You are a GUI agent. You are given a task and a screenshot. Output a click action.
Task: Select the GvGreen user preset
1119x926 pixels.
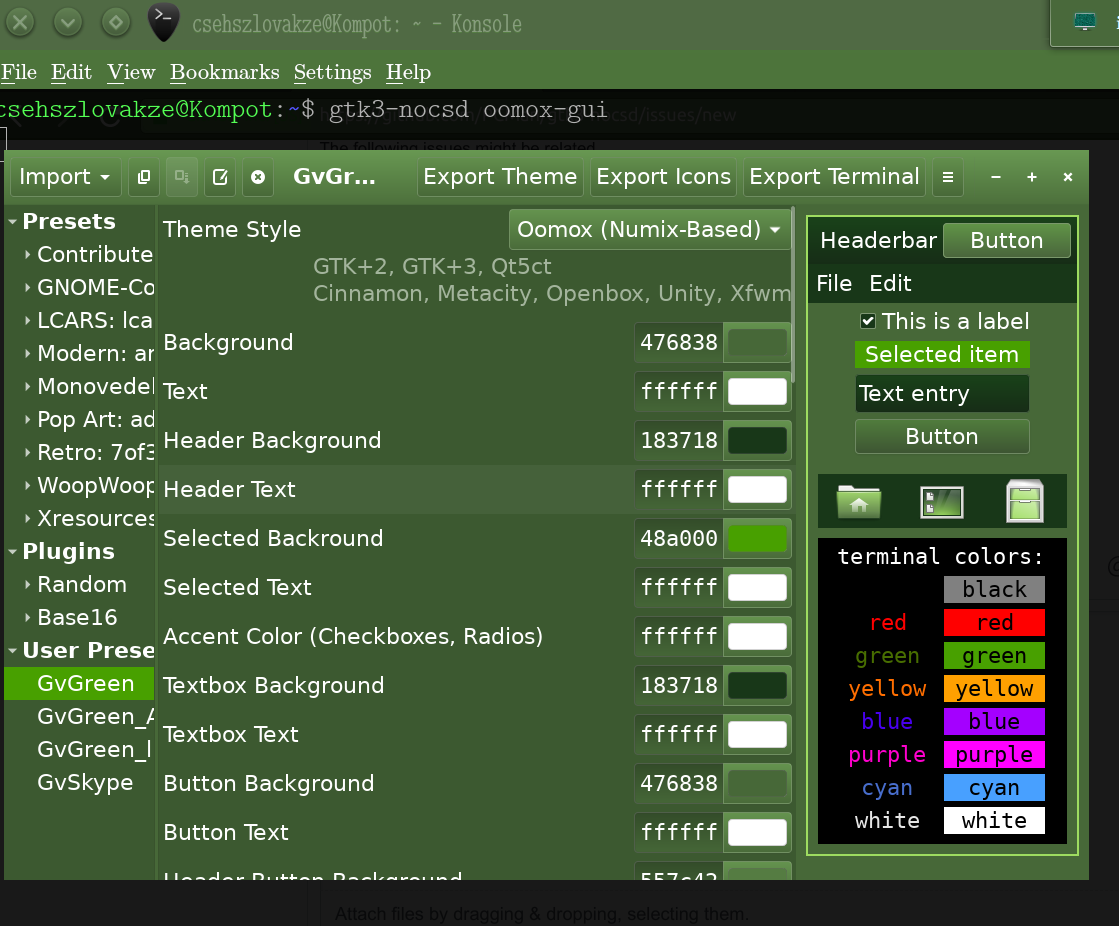pyautogui.click(x=79, y=683)
